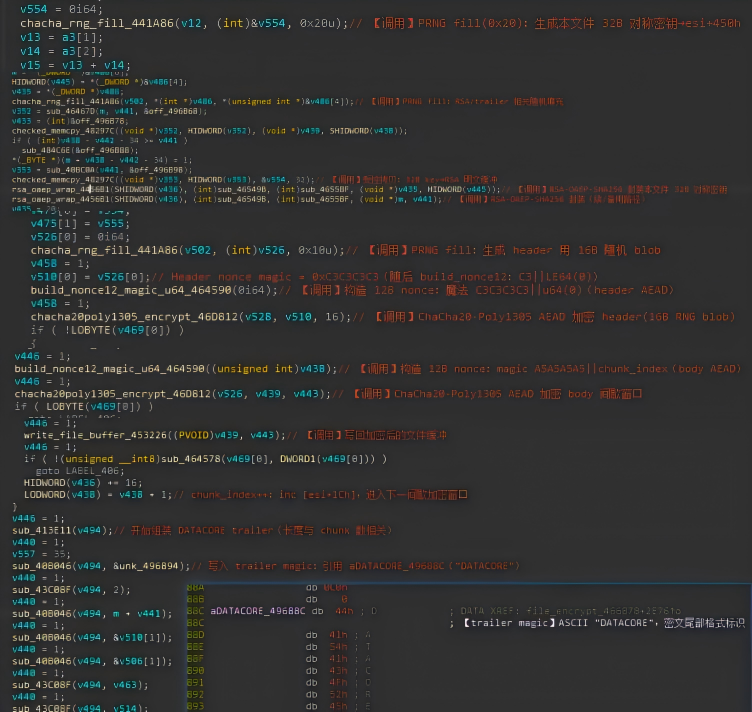Select the line "v433 = (int)&off_496B78;"
This screenshot has height=712, width=752.
[70, 121]
